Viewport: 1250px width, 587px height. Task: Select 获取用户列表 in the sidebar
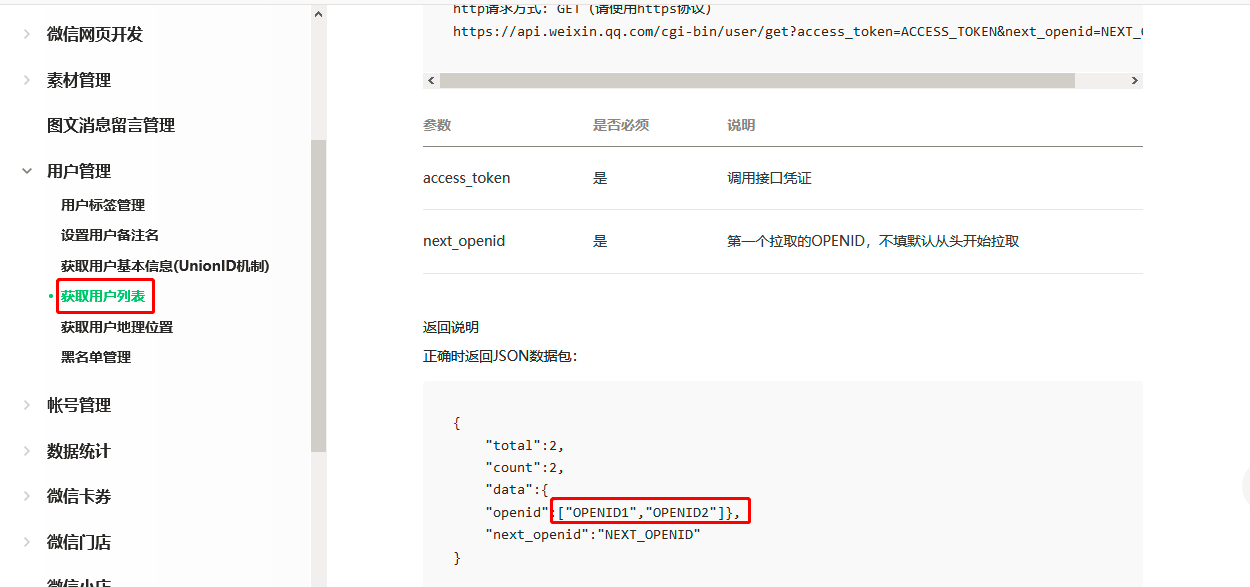105,296
